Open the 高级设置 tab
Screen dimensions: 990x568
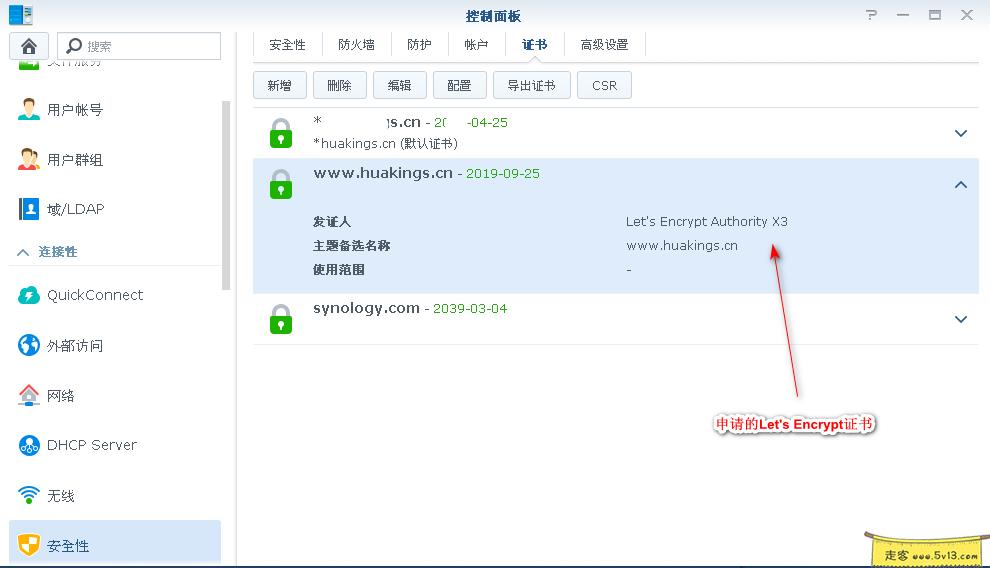click(604, 45)
